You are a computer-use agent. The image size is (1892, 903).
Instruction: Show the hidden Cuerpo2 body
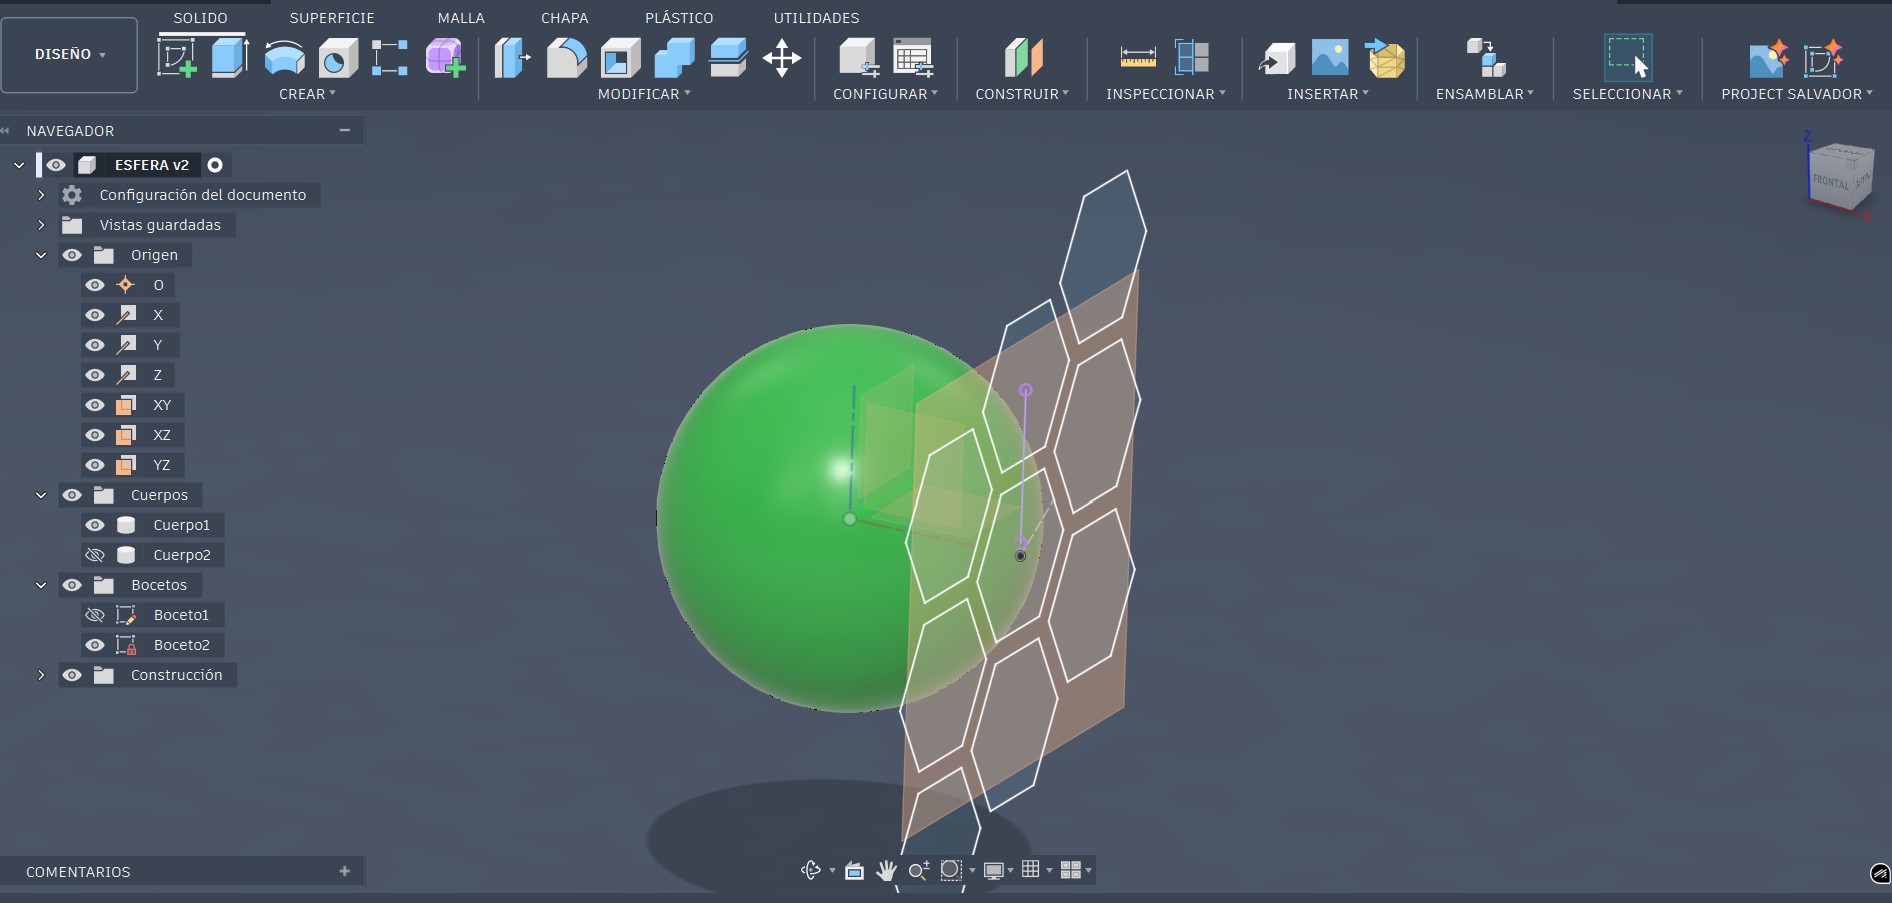[95, 555]
